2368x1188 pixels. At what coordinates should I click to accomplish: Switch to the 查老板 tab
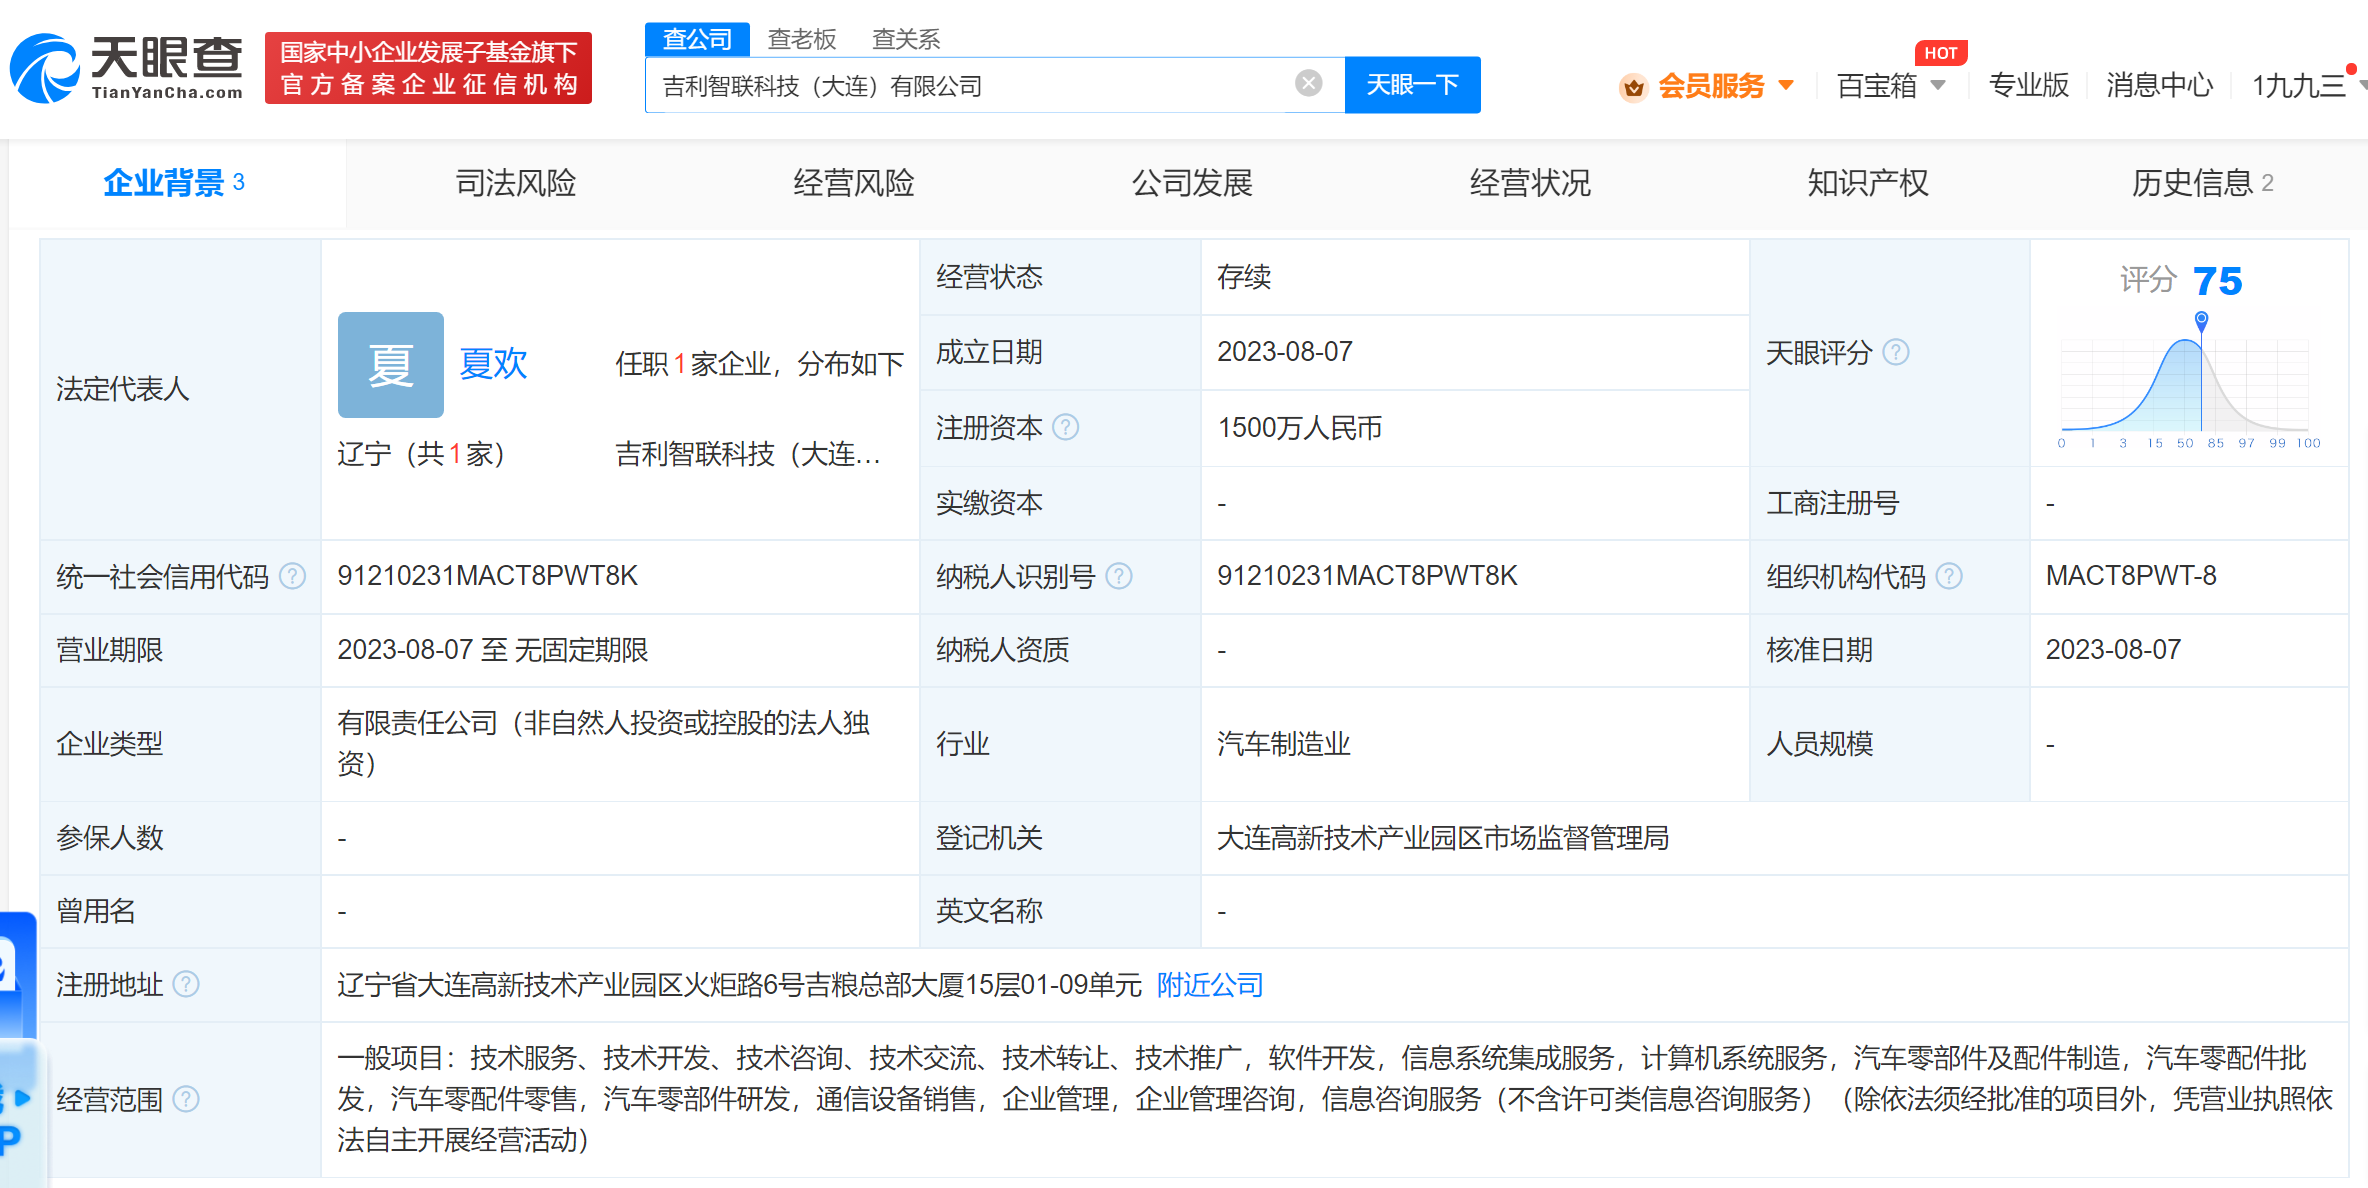[801, 38]
